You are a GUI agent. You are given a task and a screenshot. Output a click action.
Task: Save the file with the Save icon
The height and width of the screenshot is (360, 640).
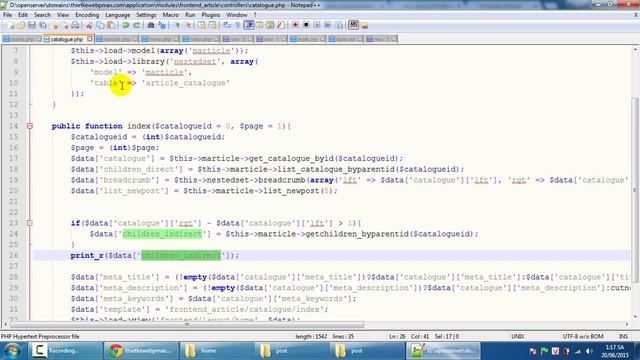[x=31, y=25]
